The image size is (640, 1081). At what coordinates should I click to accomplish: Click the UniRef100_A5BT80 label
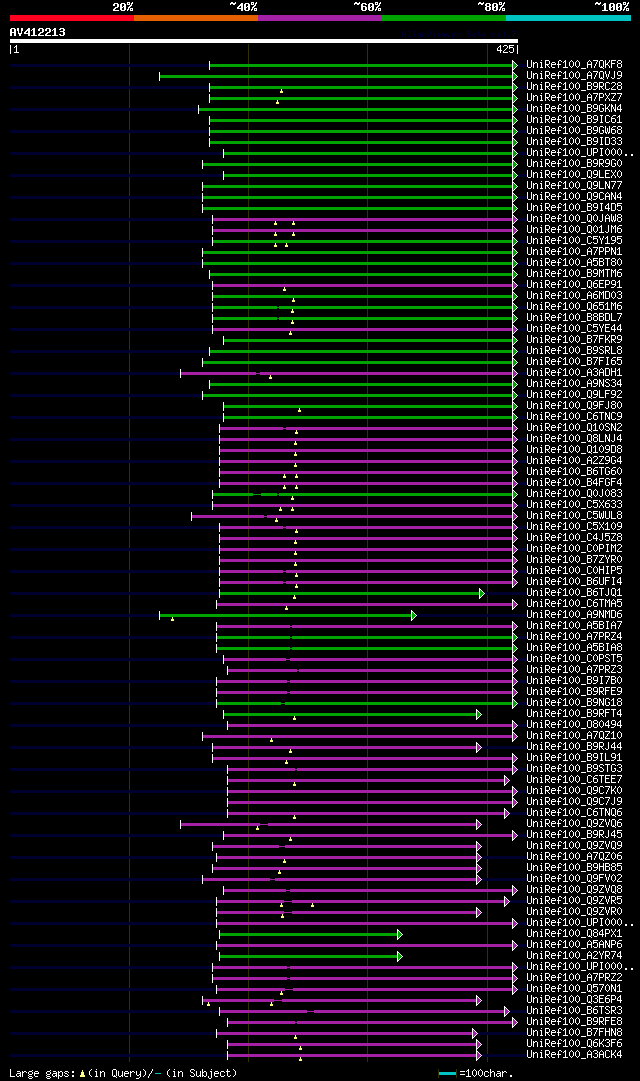pos(574,263)
